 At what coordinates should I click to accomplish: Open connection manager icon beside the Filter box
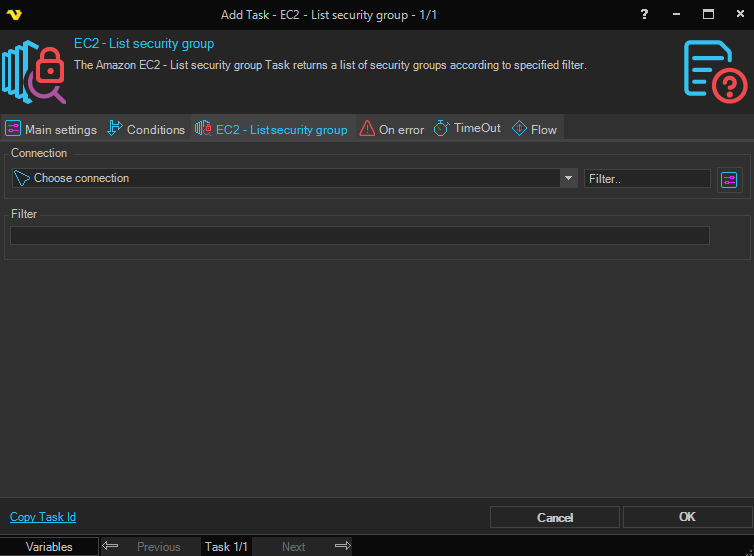729,179
